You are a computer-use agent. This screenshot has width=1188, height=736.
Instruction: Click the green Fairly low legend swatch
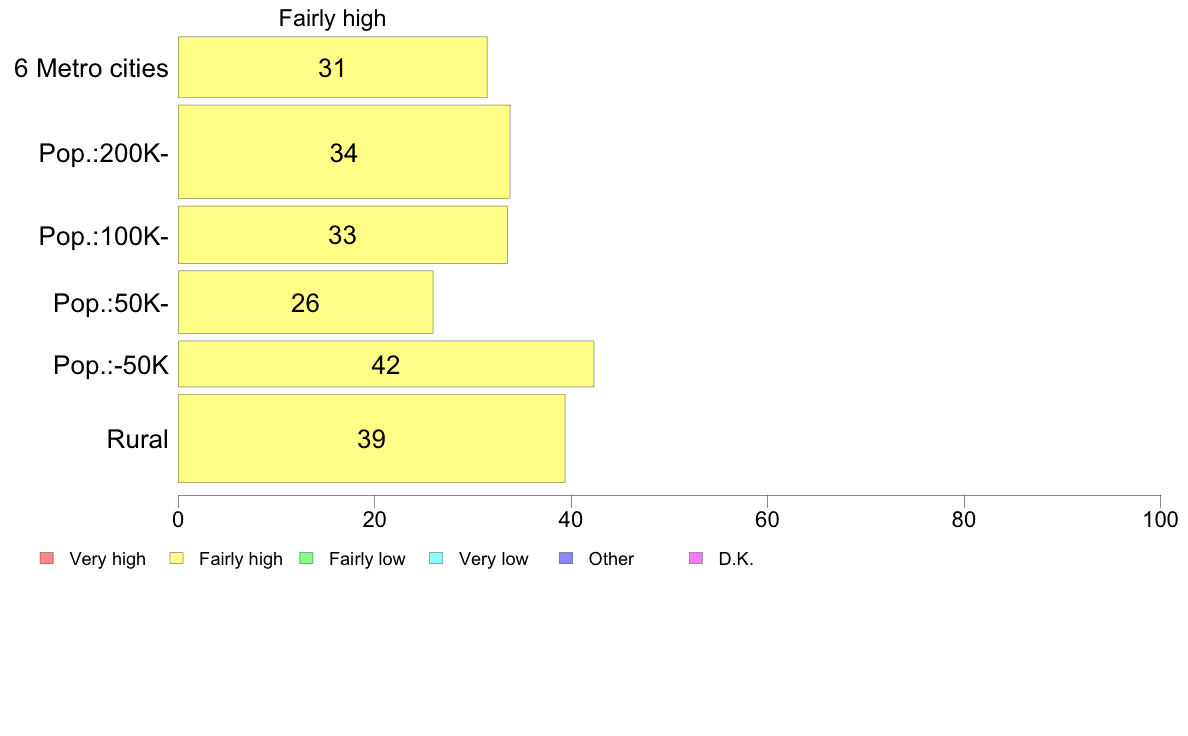click(x=307, y=559)
